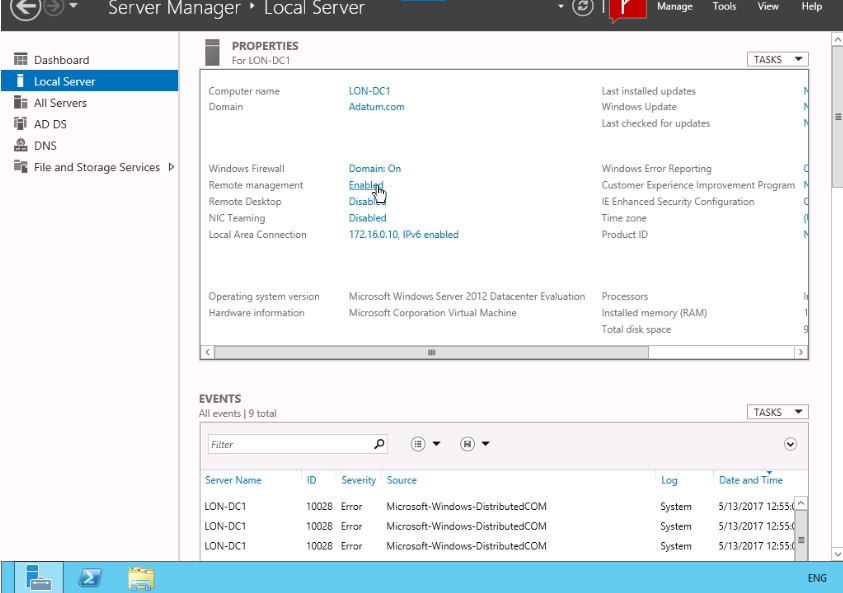The image size is (843, 593).
Task: Select the AD DS role icon
Action: pos(21,124)
